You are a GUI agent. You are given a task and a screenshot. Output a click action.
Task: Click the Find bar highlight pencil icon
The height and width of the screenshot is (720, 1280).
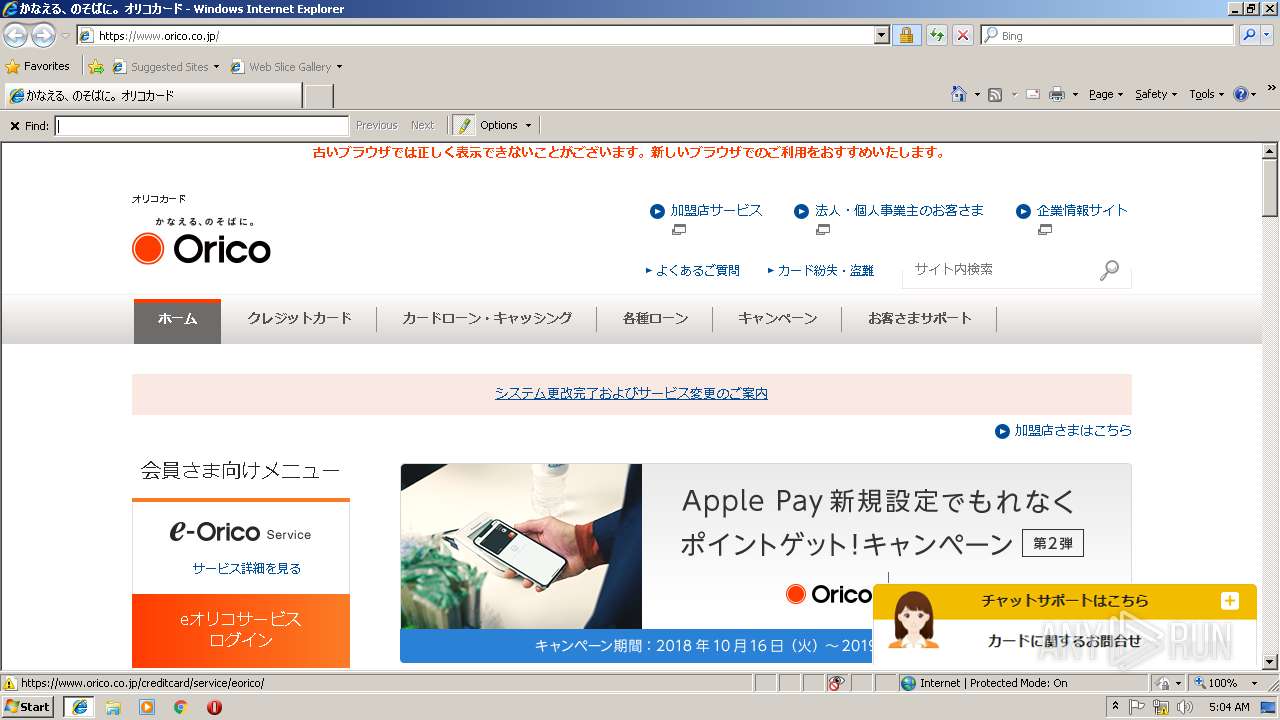click(x=464, y=125)
